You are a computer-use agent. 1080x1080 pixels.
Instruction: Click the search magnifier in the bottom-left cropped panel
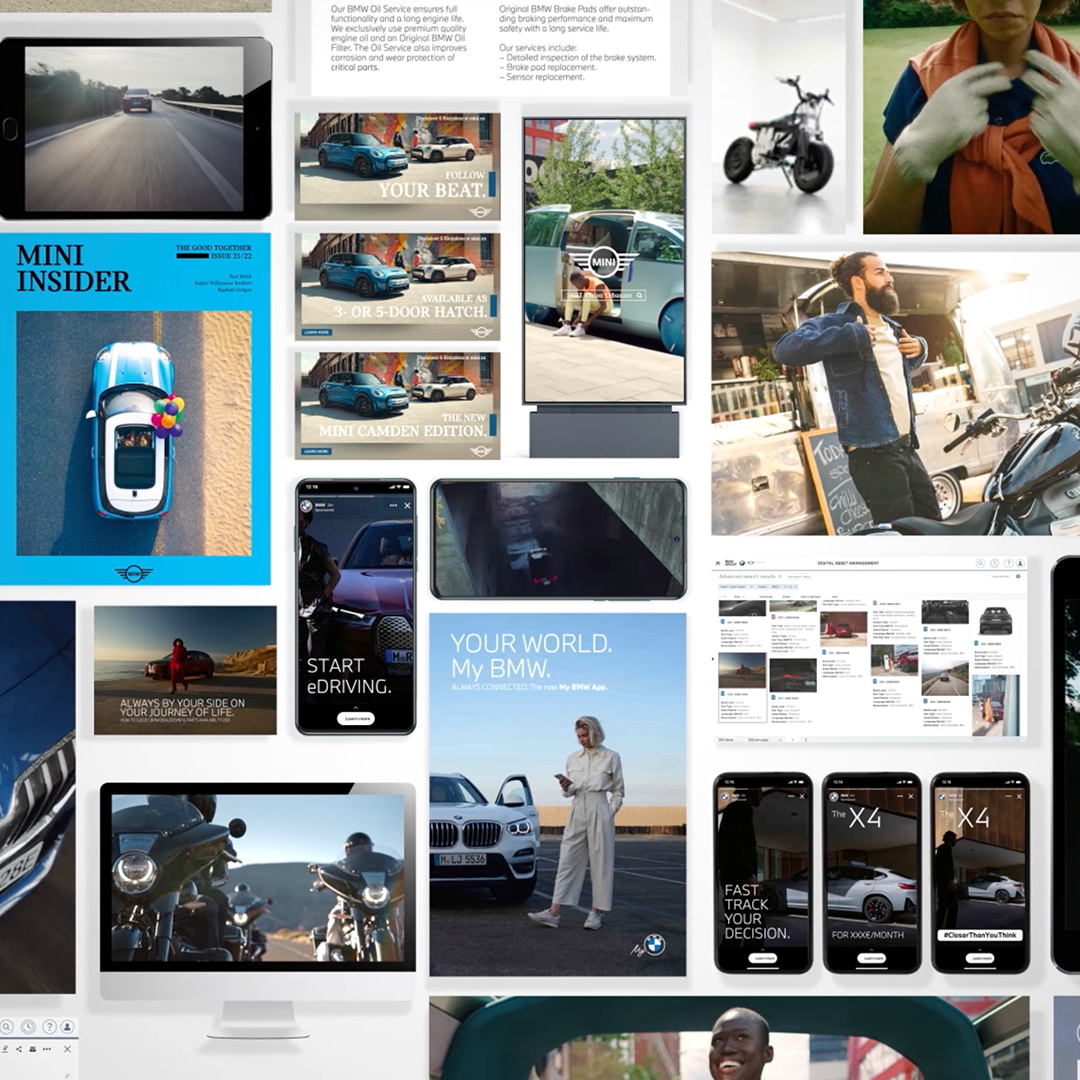click(6, 1026)
